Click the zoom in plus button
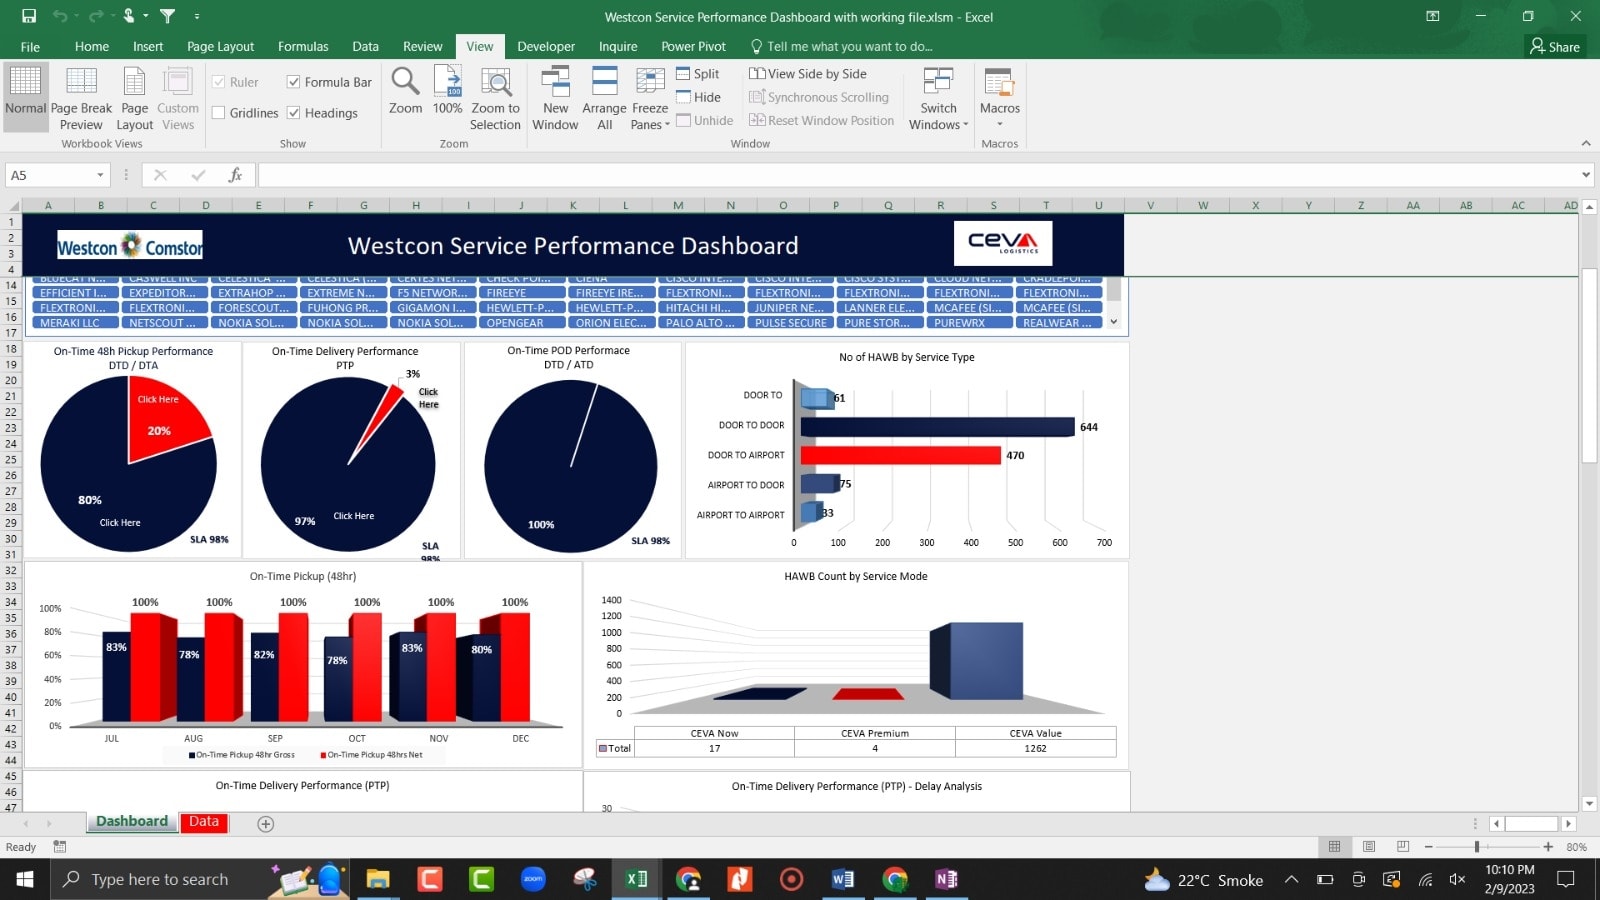Viewport: 1600px width, 900px height. pos(1548,847)
